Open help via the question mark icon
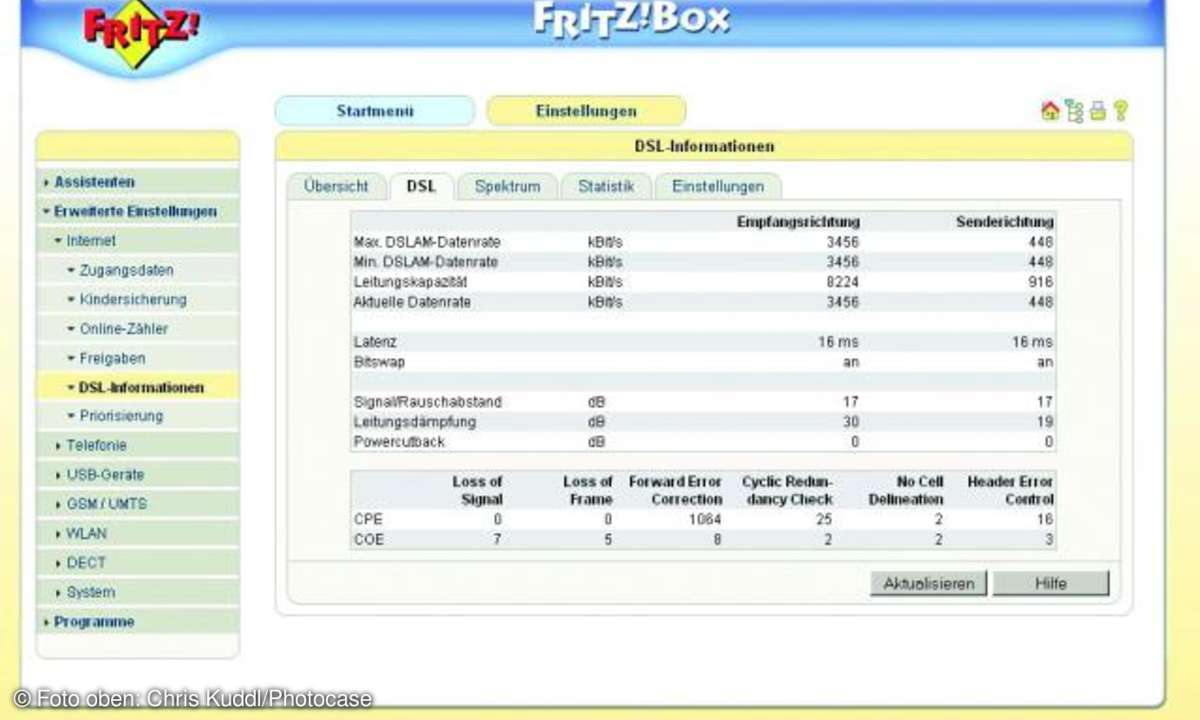The image size is (1200, 720). pos(1120,111)
